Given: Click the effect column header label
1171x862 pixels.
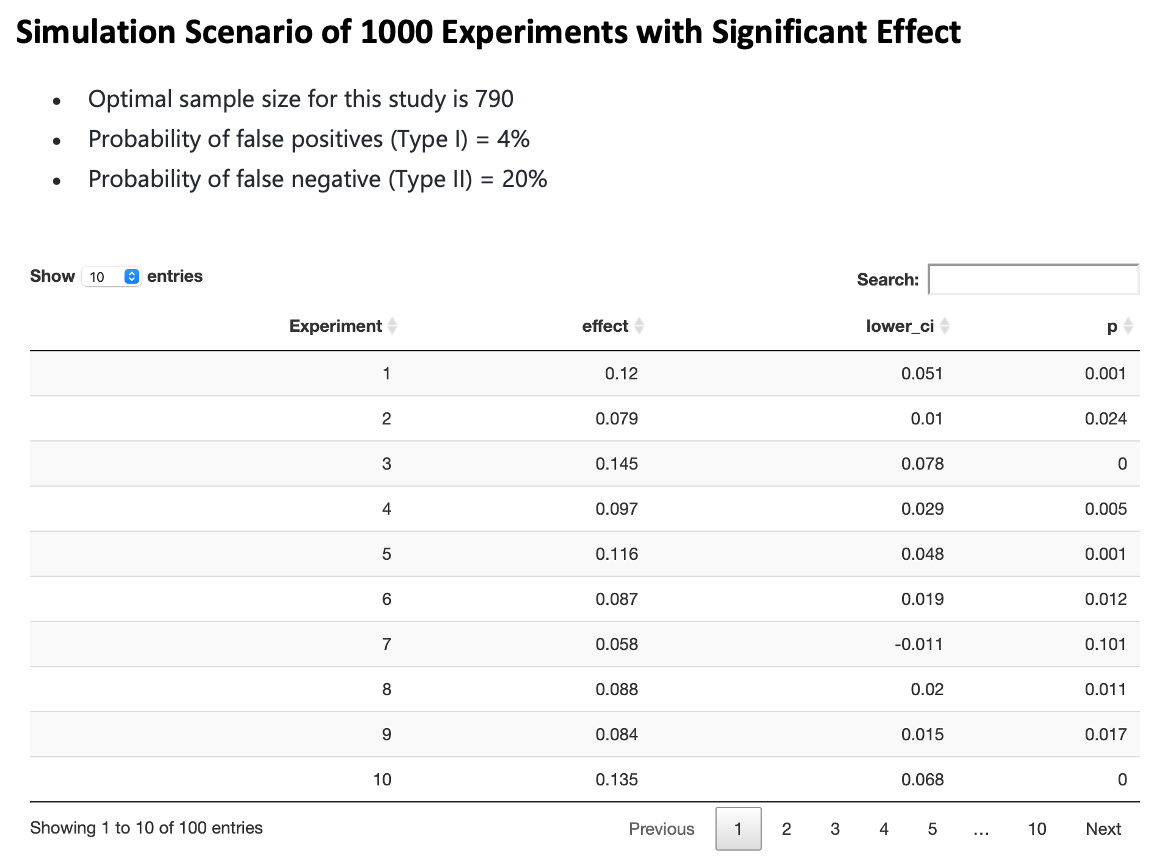Looking at the screenshot, I should 605,326.
